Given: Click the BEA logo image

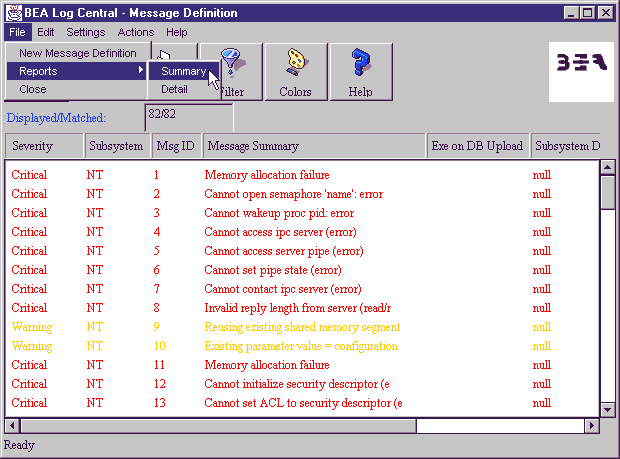Looking at the screenshot, I should (581, 72).
